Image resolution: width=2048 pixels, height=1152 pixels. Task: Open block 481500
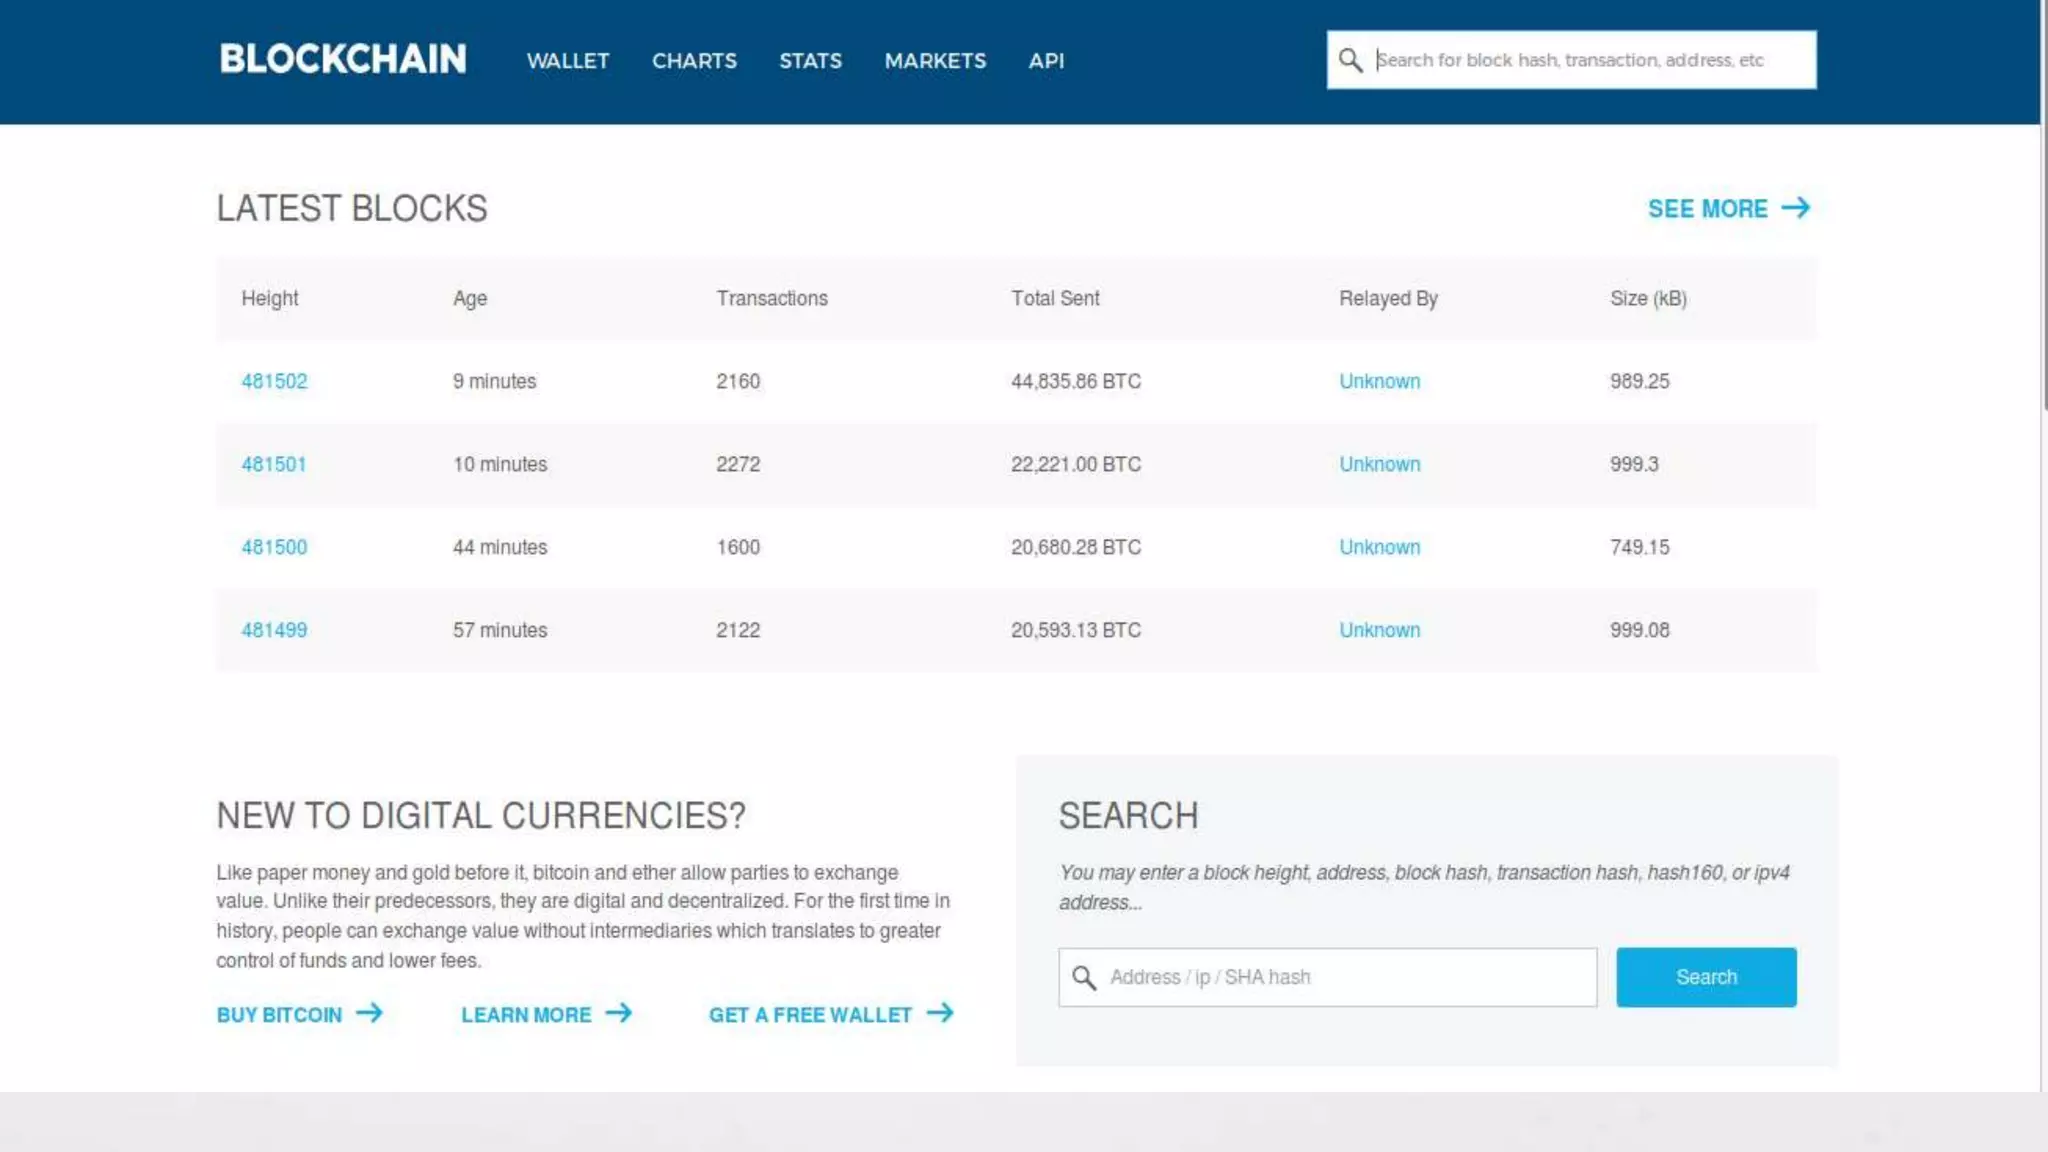(274, 547)
